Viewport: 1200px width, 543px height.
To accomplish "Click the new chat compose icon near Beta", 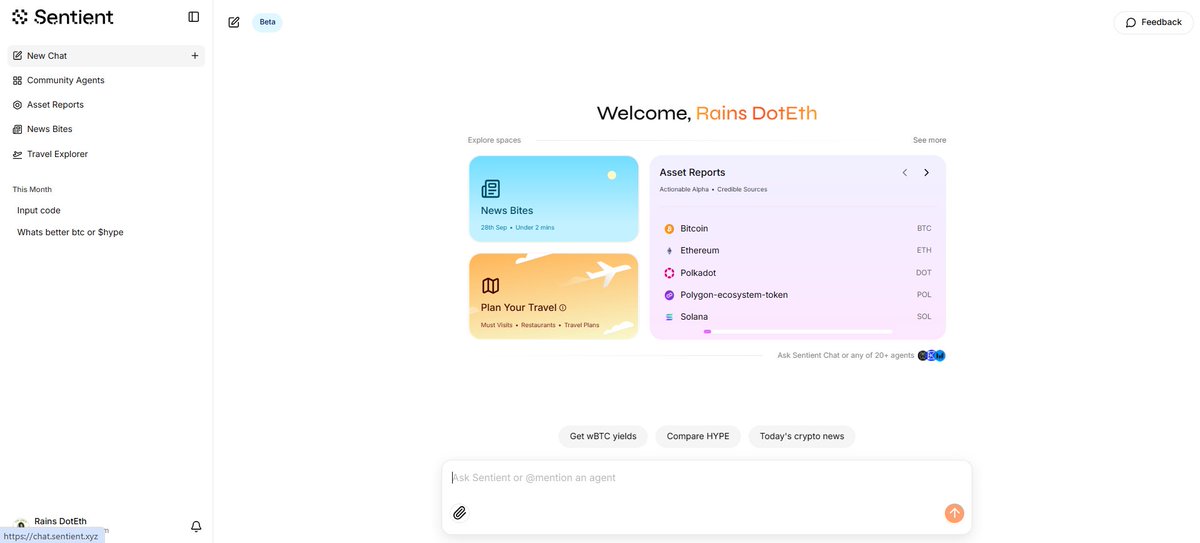I will click(x=234, y=22).
